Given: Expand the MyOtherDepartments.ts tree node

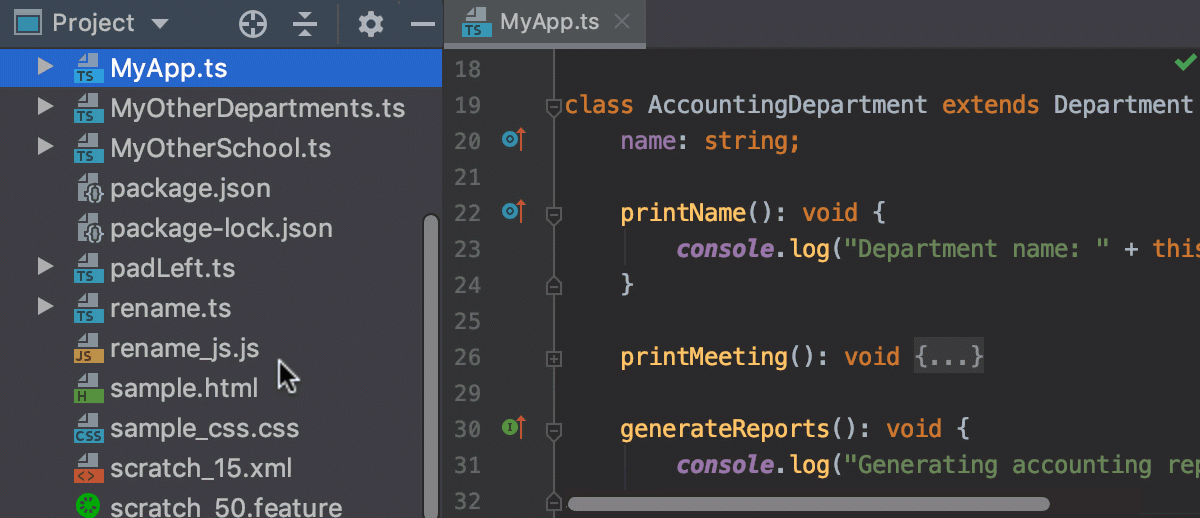Looking at the screenshot, I should click(44, 106).
